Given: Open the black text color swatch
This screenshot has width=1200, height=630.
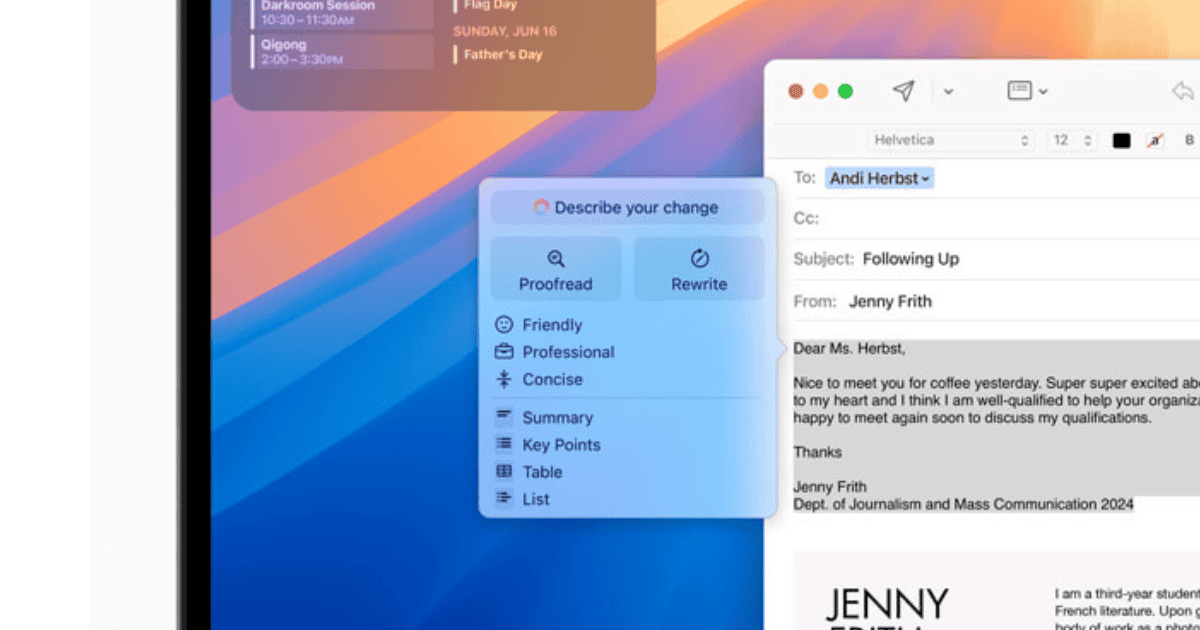Looking at the screenshot, I should (x=1122, y=141).
